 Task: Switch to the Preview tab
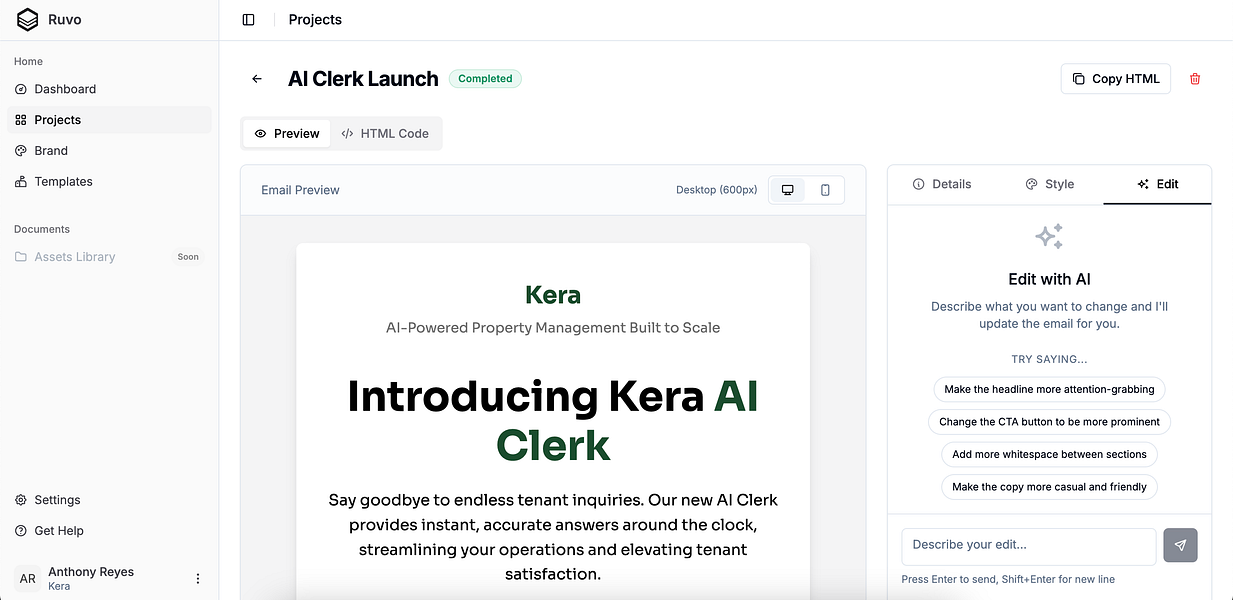(287, 133)
